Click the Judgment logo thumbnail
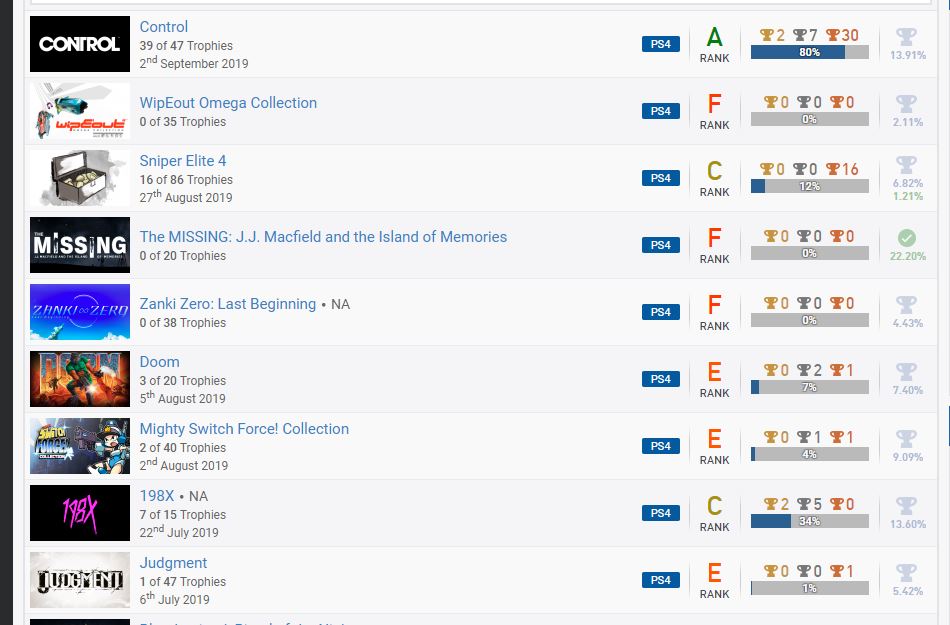This screenshot has height=625, width=950. point(80,580)
